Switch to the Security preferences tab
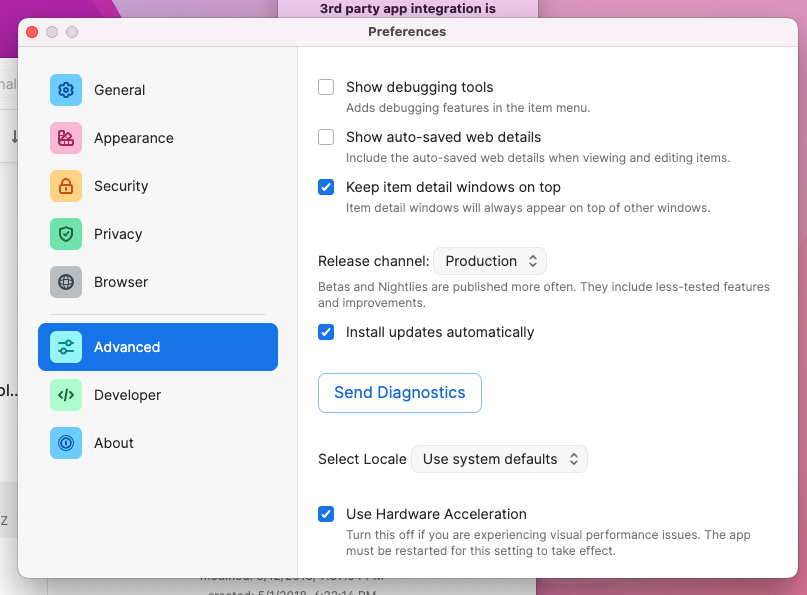Screen dimensions: 807x595 click(x=121, y=186)
